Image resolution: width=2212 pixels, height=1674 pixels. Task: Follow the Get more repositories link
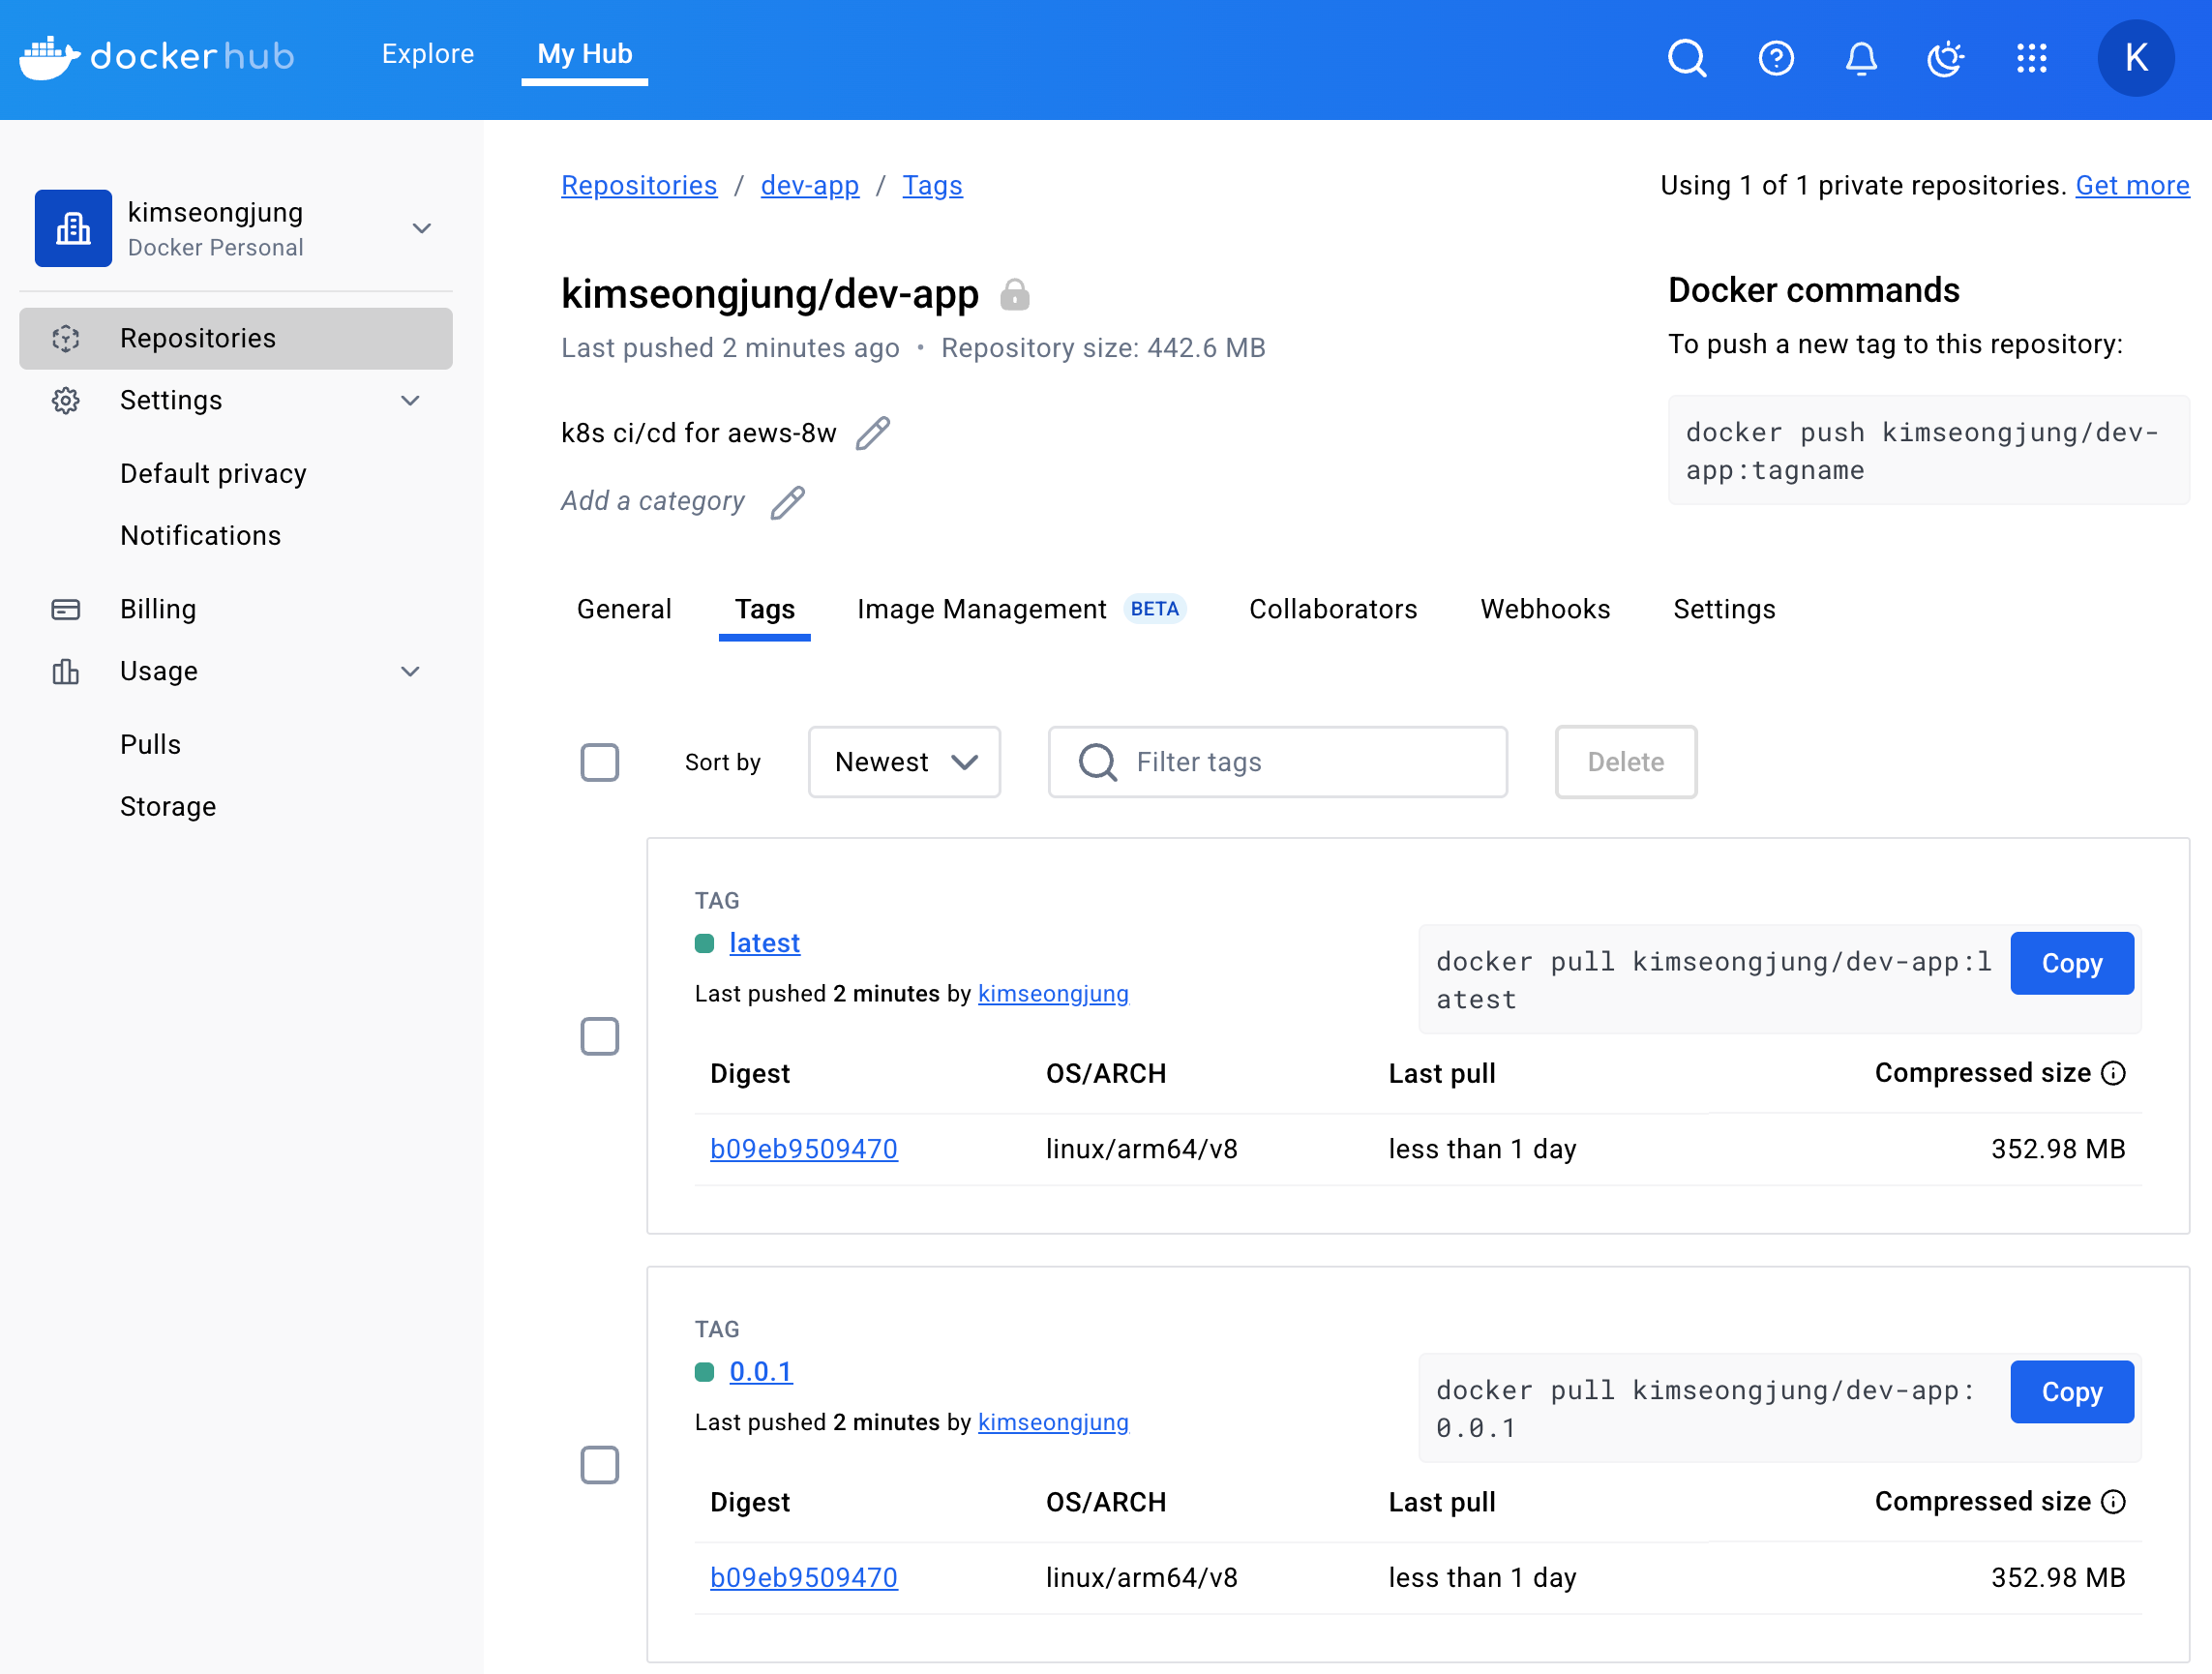coord(2131,185)
